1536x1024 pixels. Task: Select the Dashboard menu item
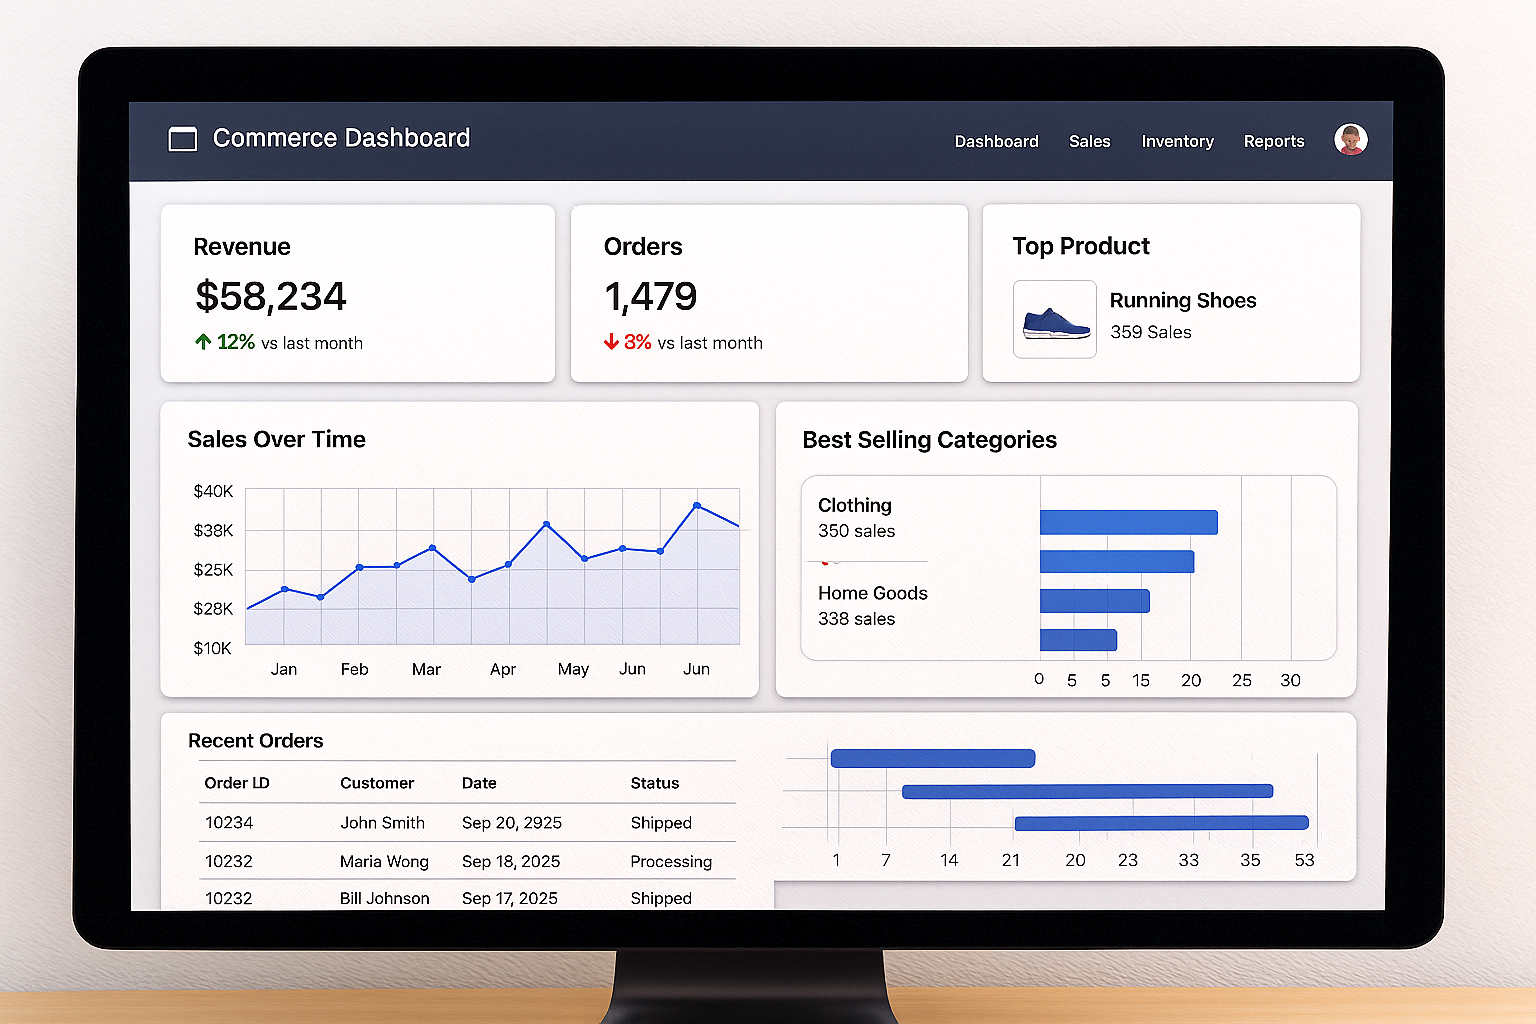click(996, 141)
